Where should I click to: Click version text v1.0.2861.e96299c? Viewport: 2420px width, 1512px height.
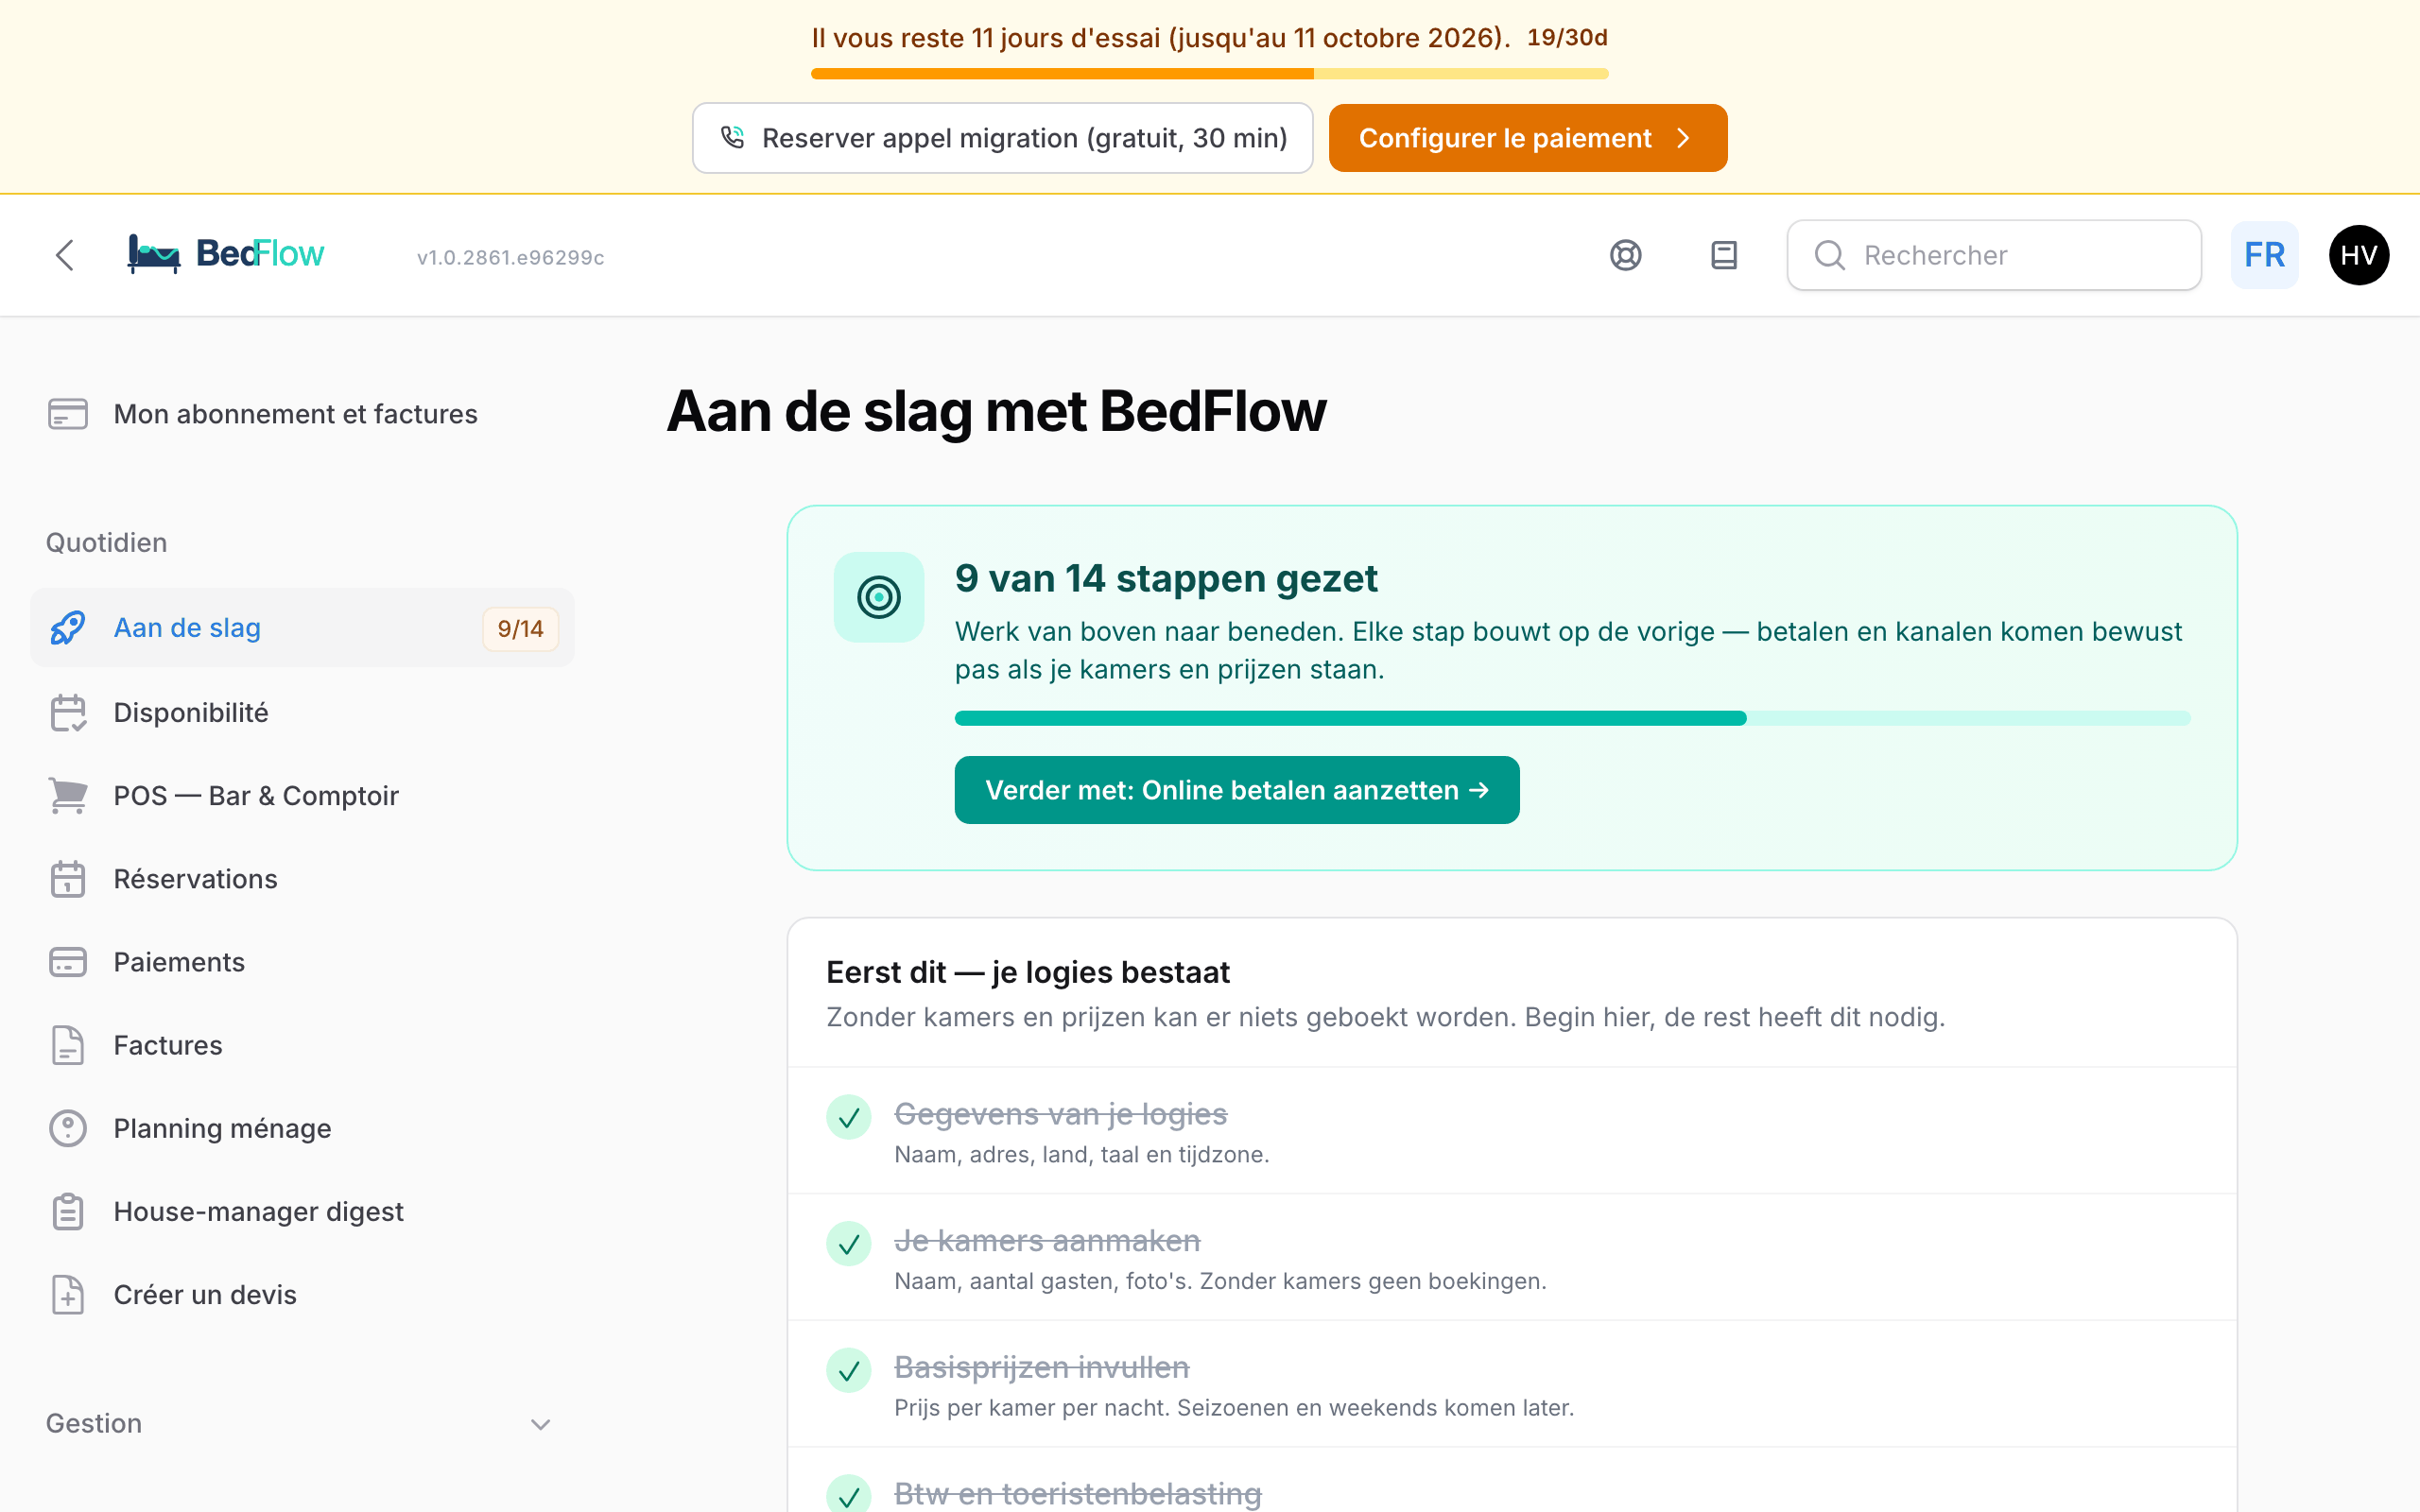click(511, 257)
